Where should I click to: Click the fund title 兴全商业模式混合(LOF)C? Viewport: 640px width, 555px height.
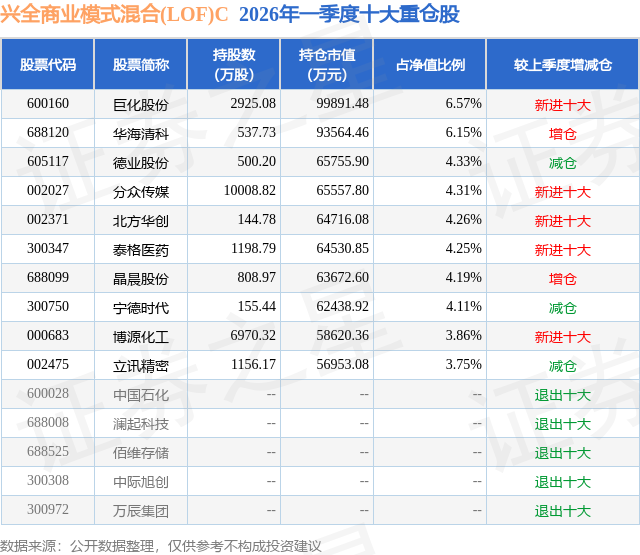pyautogui.click(x=114, y=14)
